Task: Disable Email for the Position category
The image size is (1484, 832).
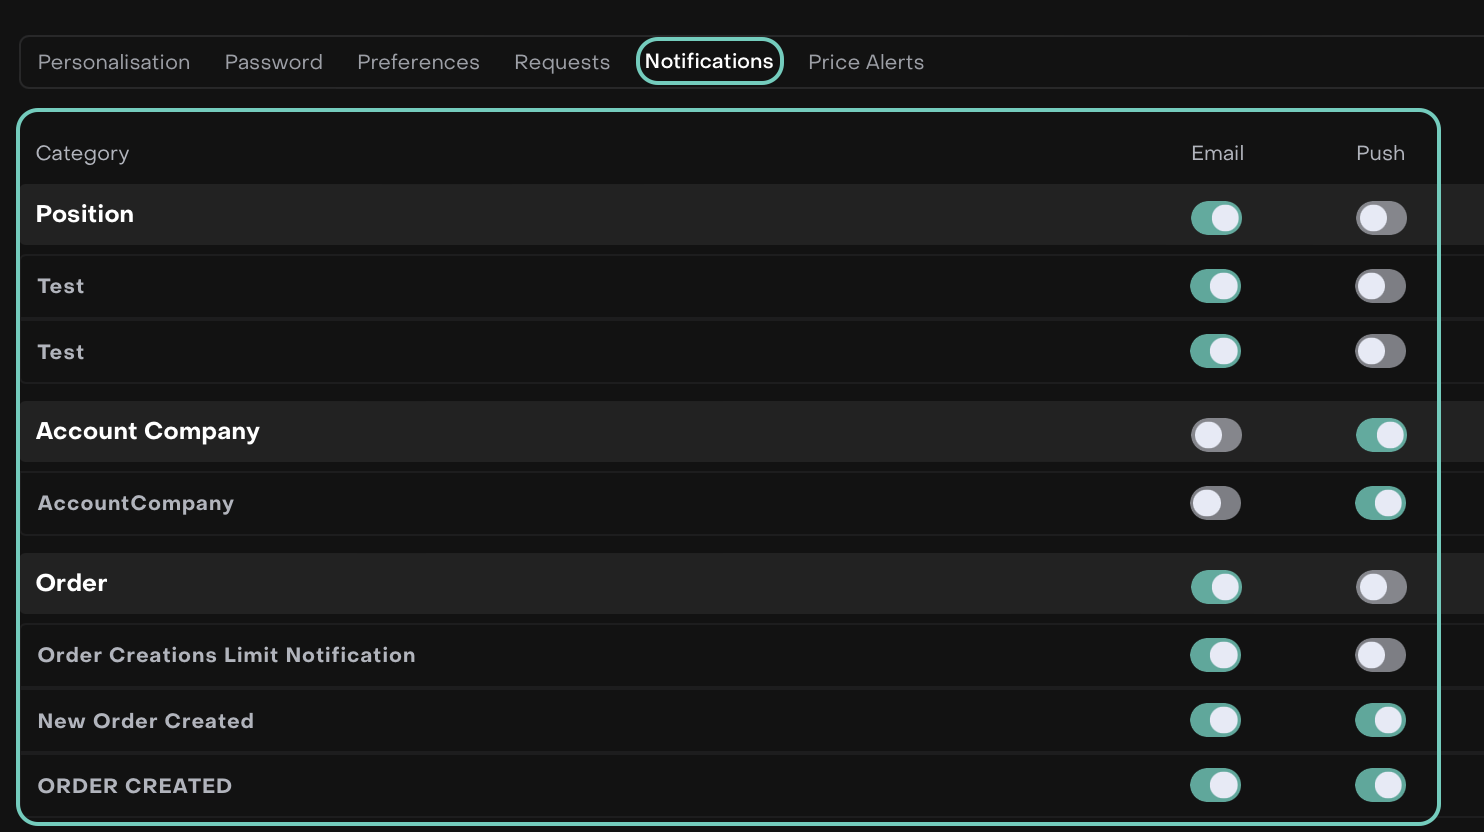Action: 1215,218
